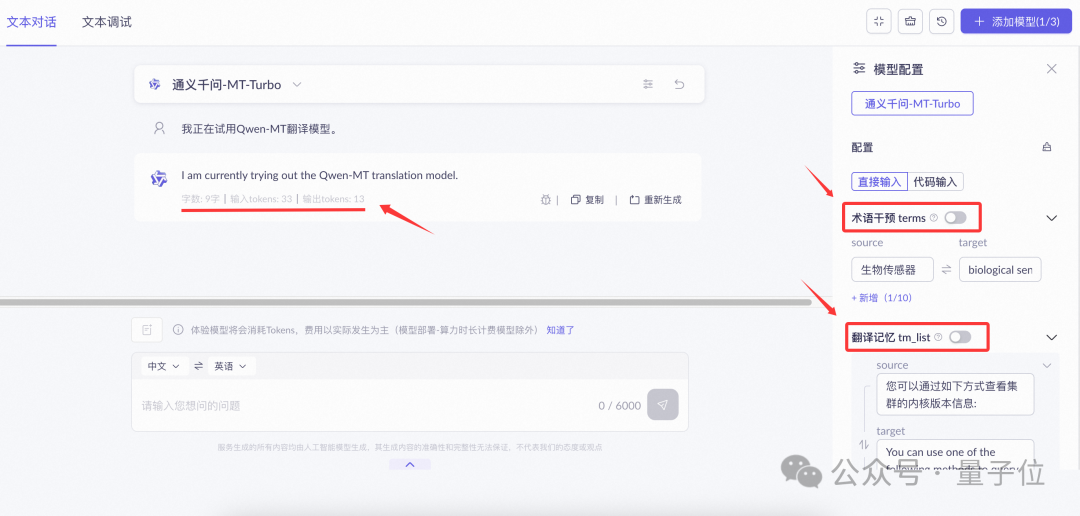Click the 重新生成 regenerate button
The image size is (1080, 516).
click(656, 200)
